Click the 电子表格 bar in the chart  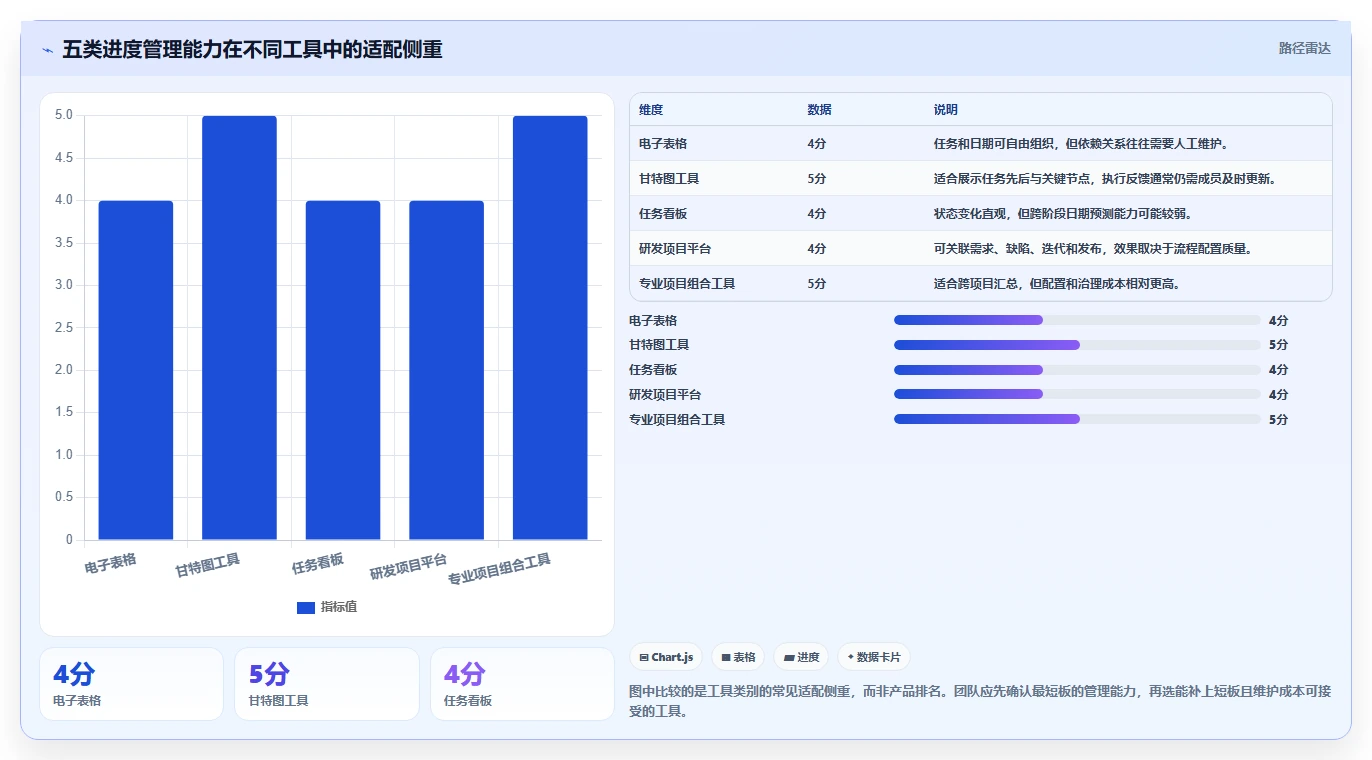(x=136, y=370)
